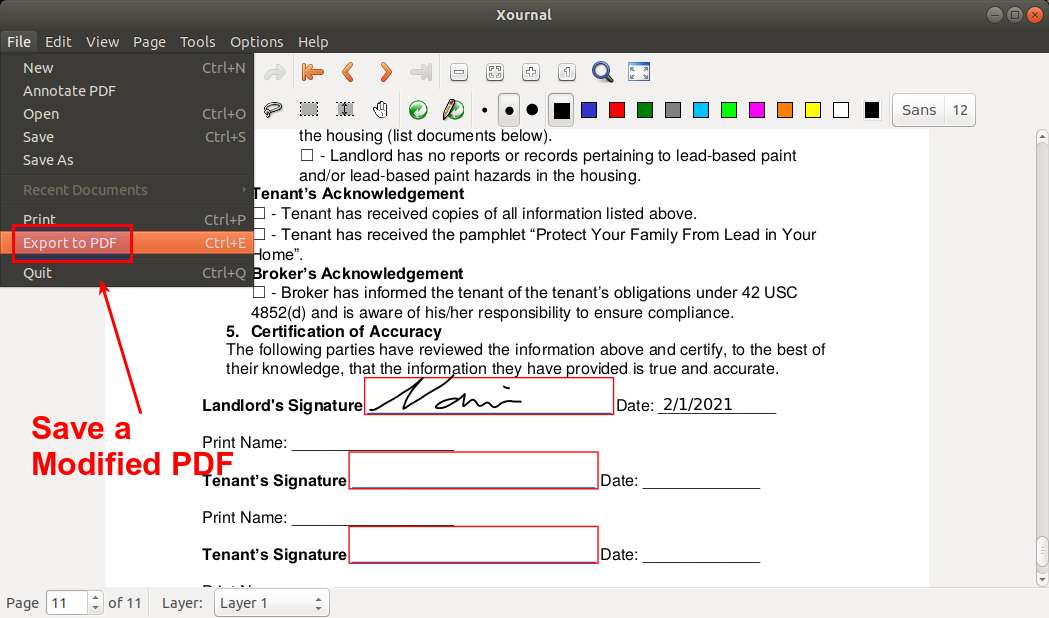Screen dimensions: 1049x618
Task: Pick the dark green color swatch
Action: click(645, 110)
